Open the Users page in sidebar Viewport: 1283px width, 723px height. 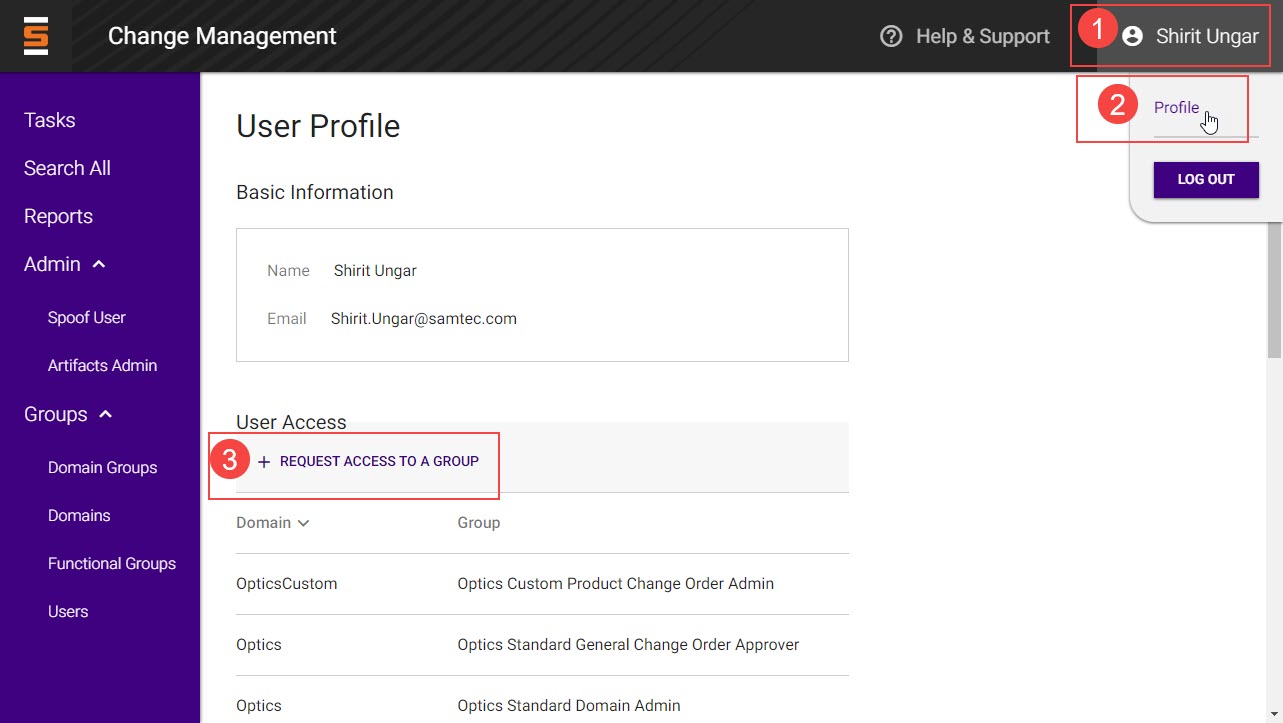click(x=68, y=612)
